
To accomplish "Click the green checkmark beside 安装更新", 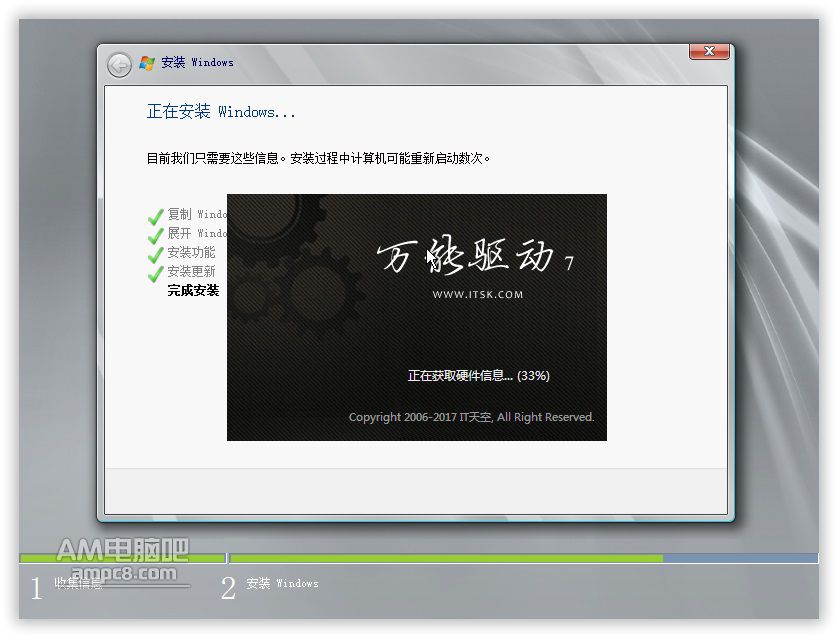I will pos(156,274).
